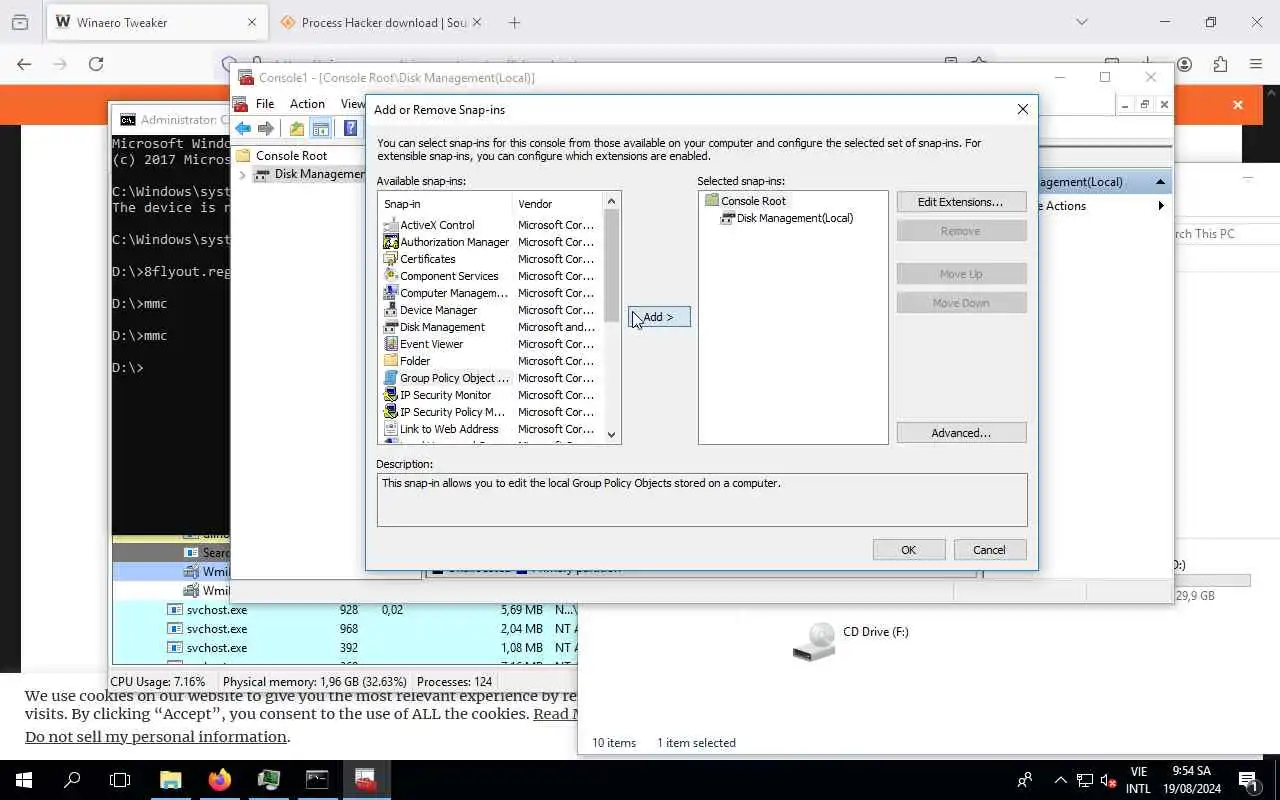Open Command Prompt from the taskbar
The height and width of the screenshot is (800, 1280).
click(x=317, y=780)
